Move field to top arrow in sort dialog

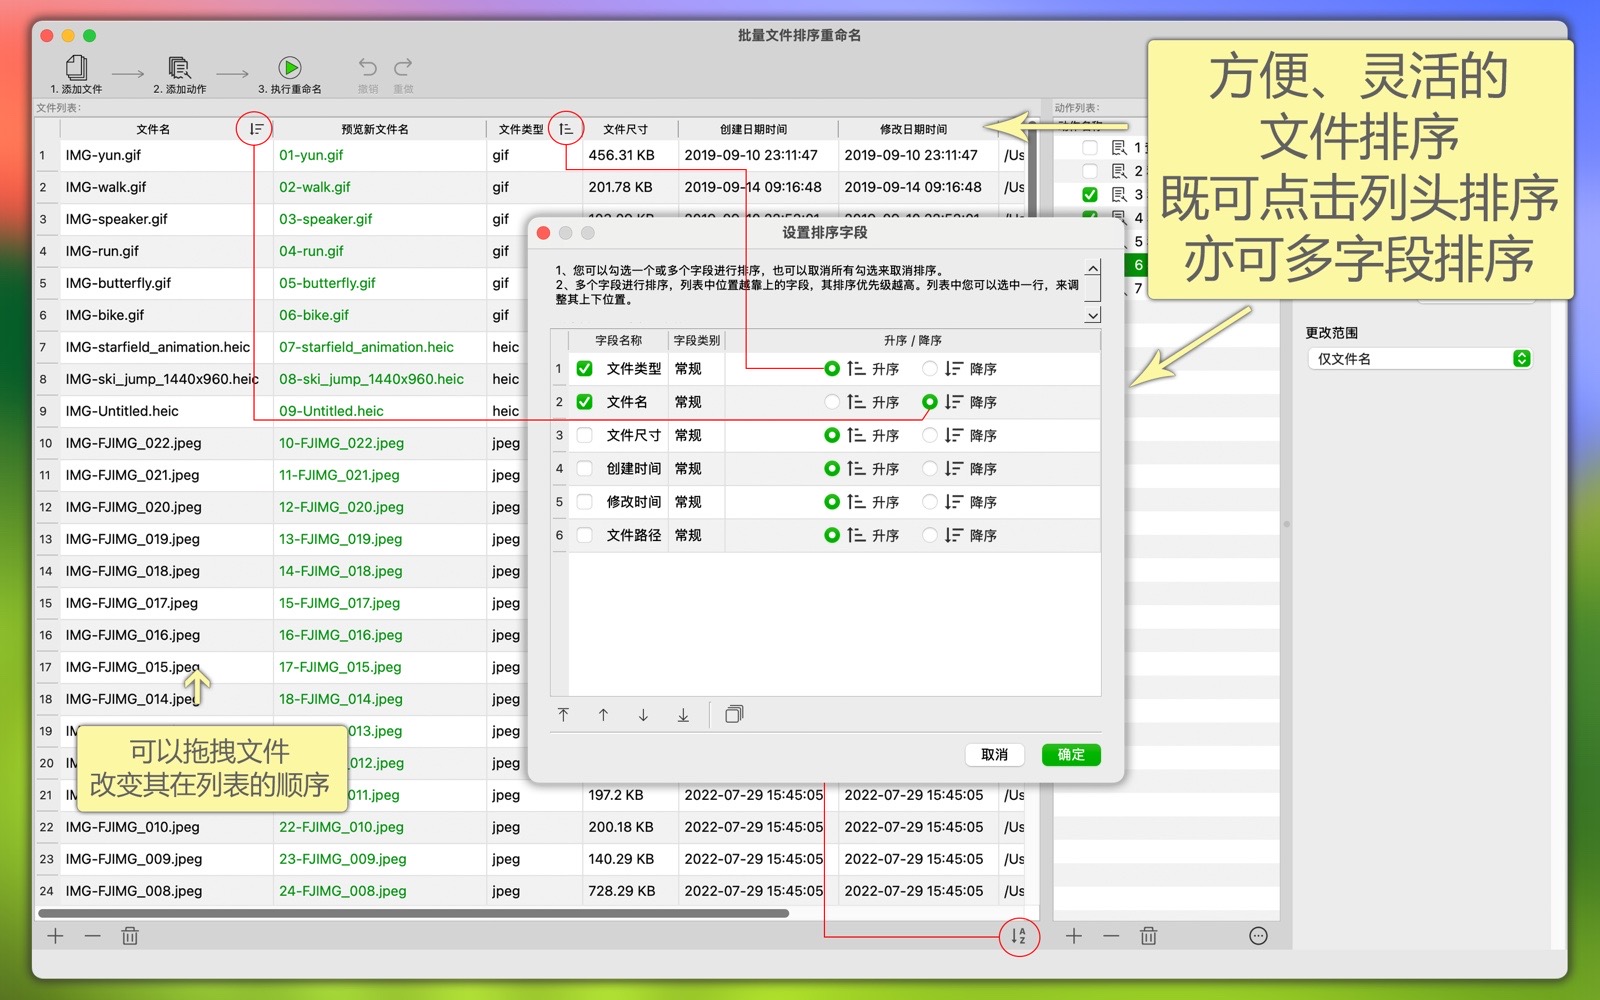(x=564, y=715)
